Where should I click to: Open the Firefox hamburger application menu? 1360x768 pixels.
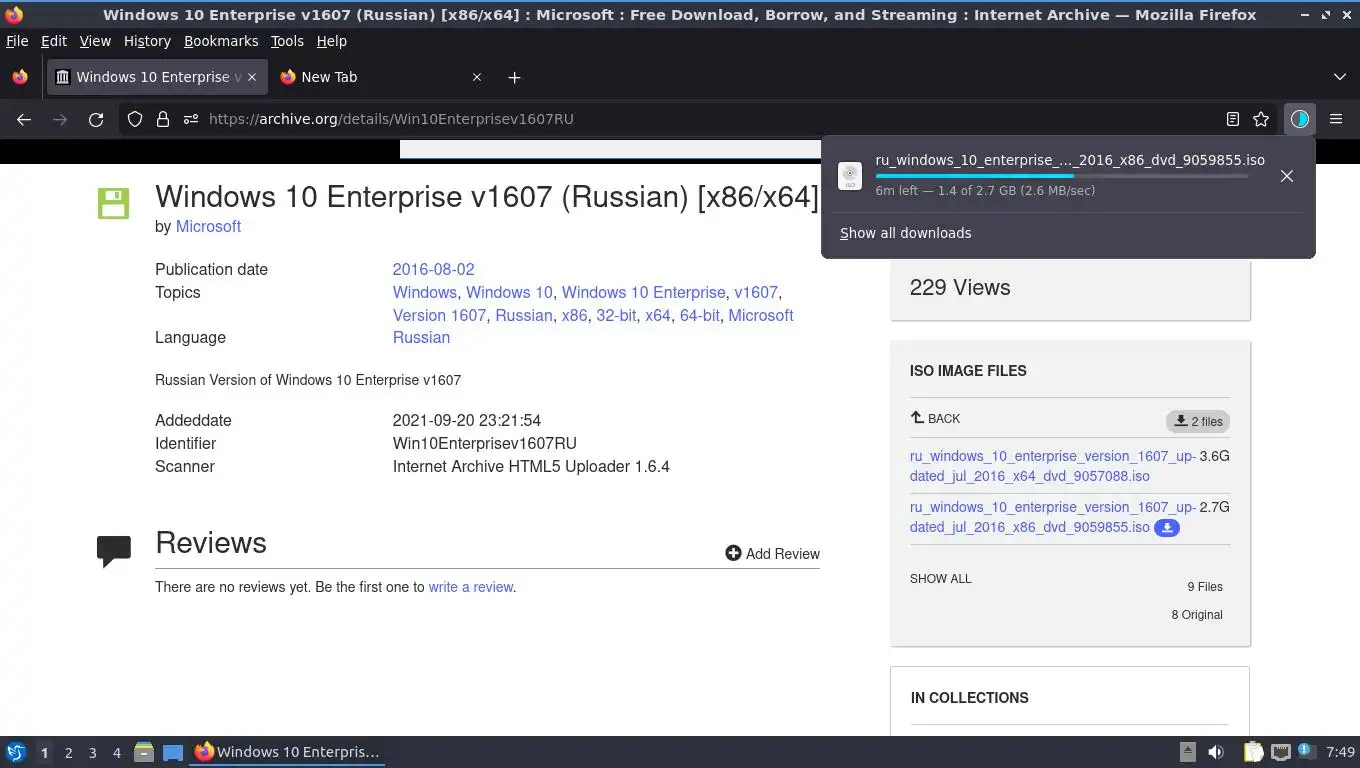tap(1336, 119)
